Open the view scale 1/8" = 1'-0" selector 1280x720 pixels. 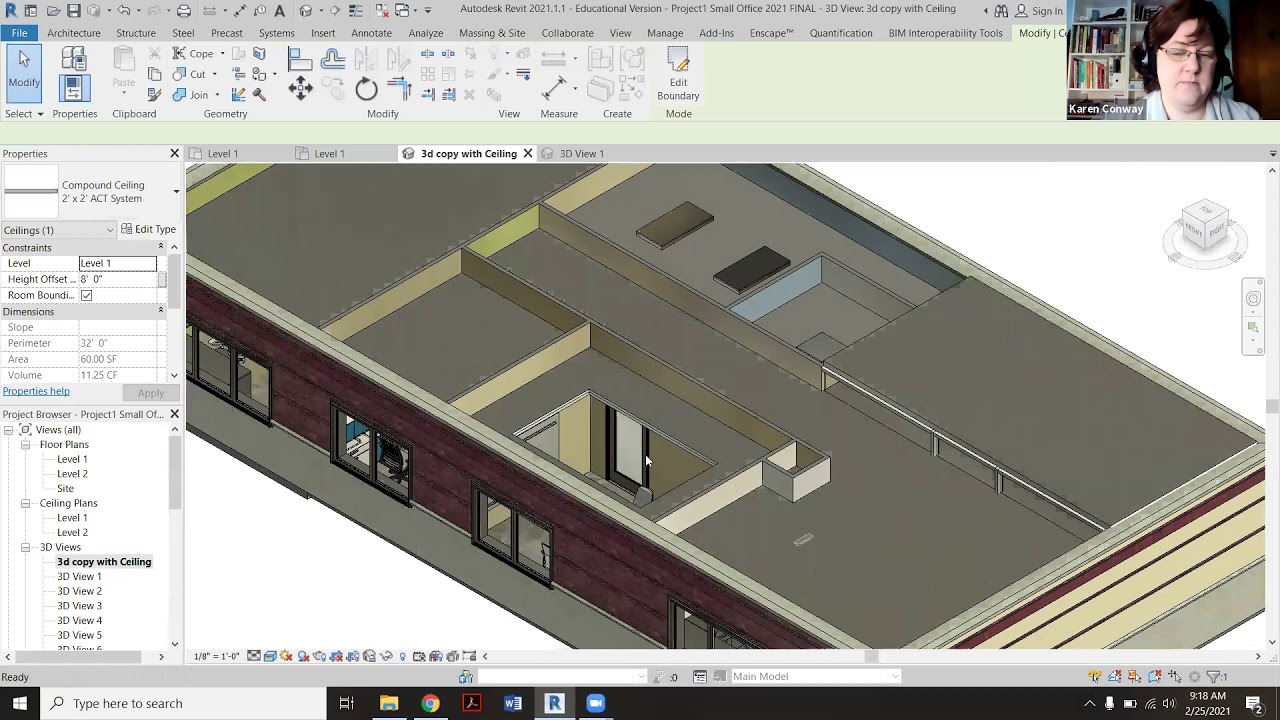click(217, 656)
